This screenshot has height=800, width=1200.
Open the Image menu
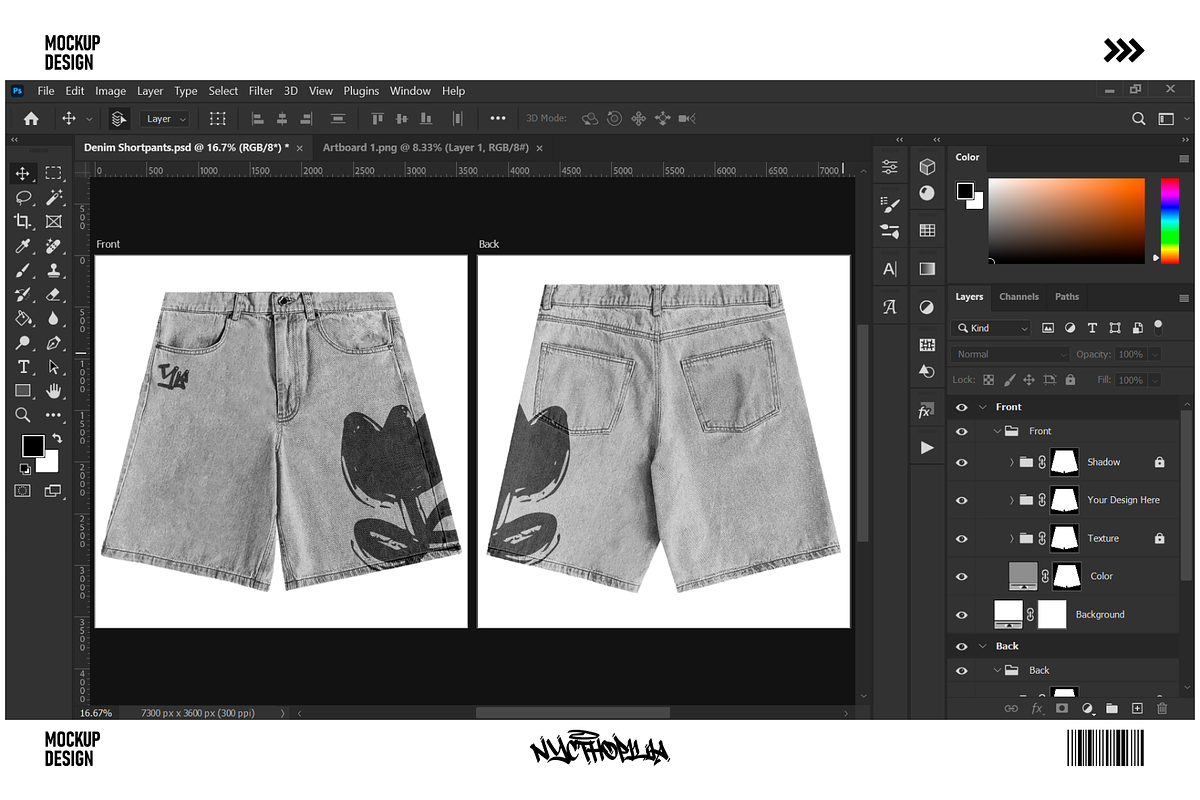(110, 91)
